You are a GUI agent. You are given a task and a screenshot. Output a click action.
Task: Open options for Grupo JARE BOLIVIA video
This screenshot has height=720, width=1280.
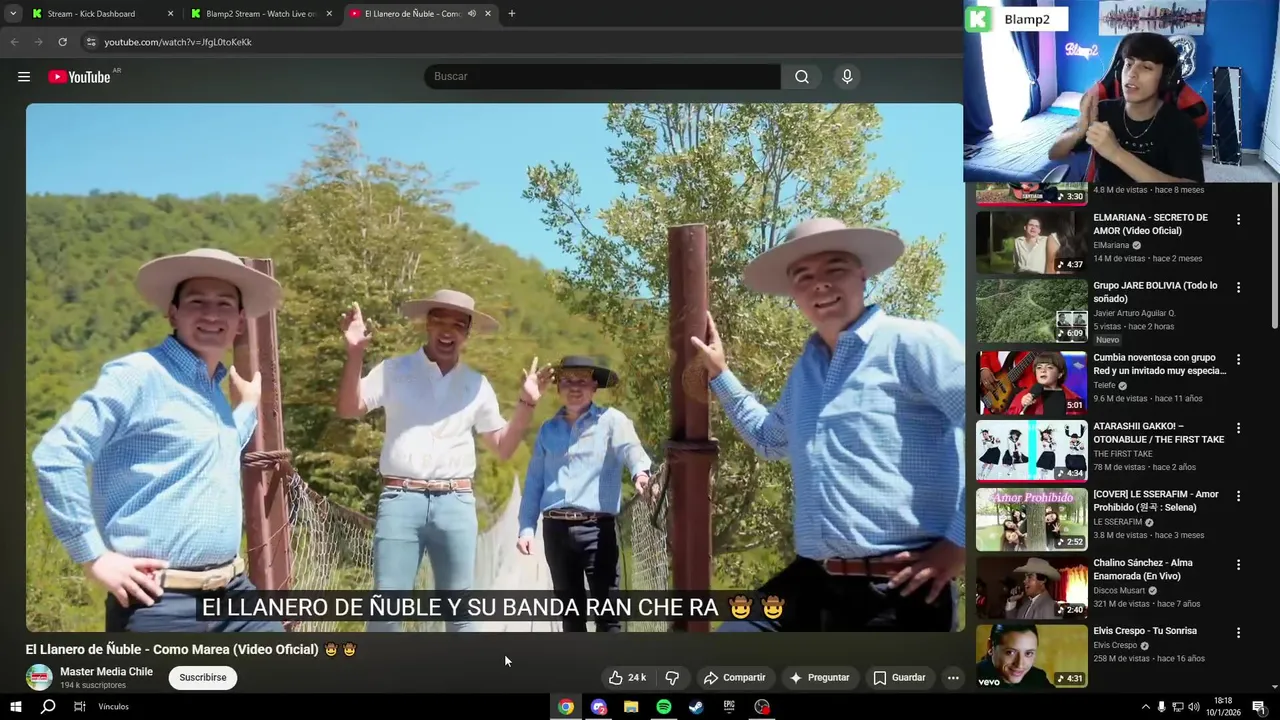1238,287
